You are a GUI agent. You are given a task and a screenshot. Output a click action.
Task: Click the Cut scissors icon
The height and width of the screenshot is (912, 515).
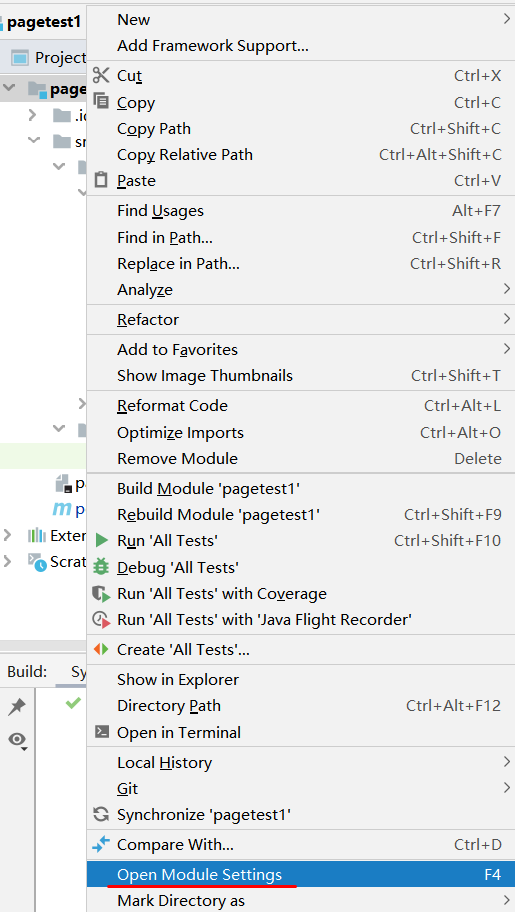[x=101, y=76]
